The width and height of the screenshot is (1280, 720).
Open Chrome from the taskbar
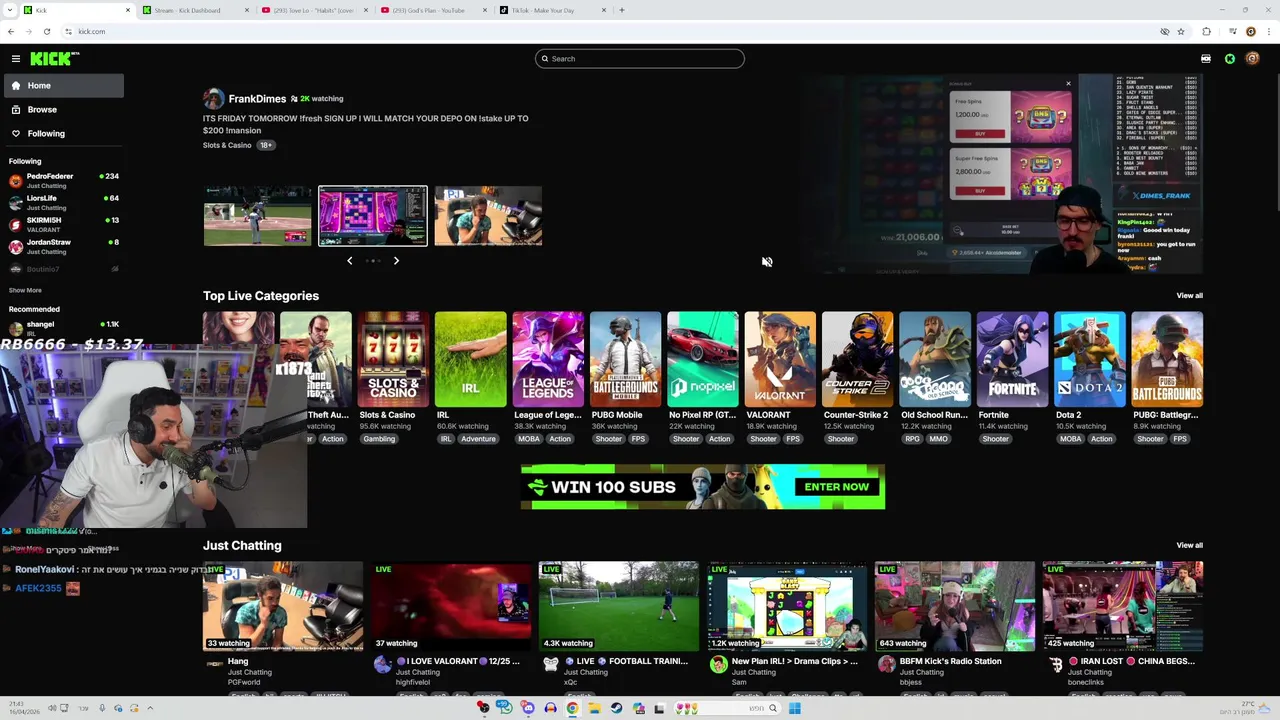572,709
